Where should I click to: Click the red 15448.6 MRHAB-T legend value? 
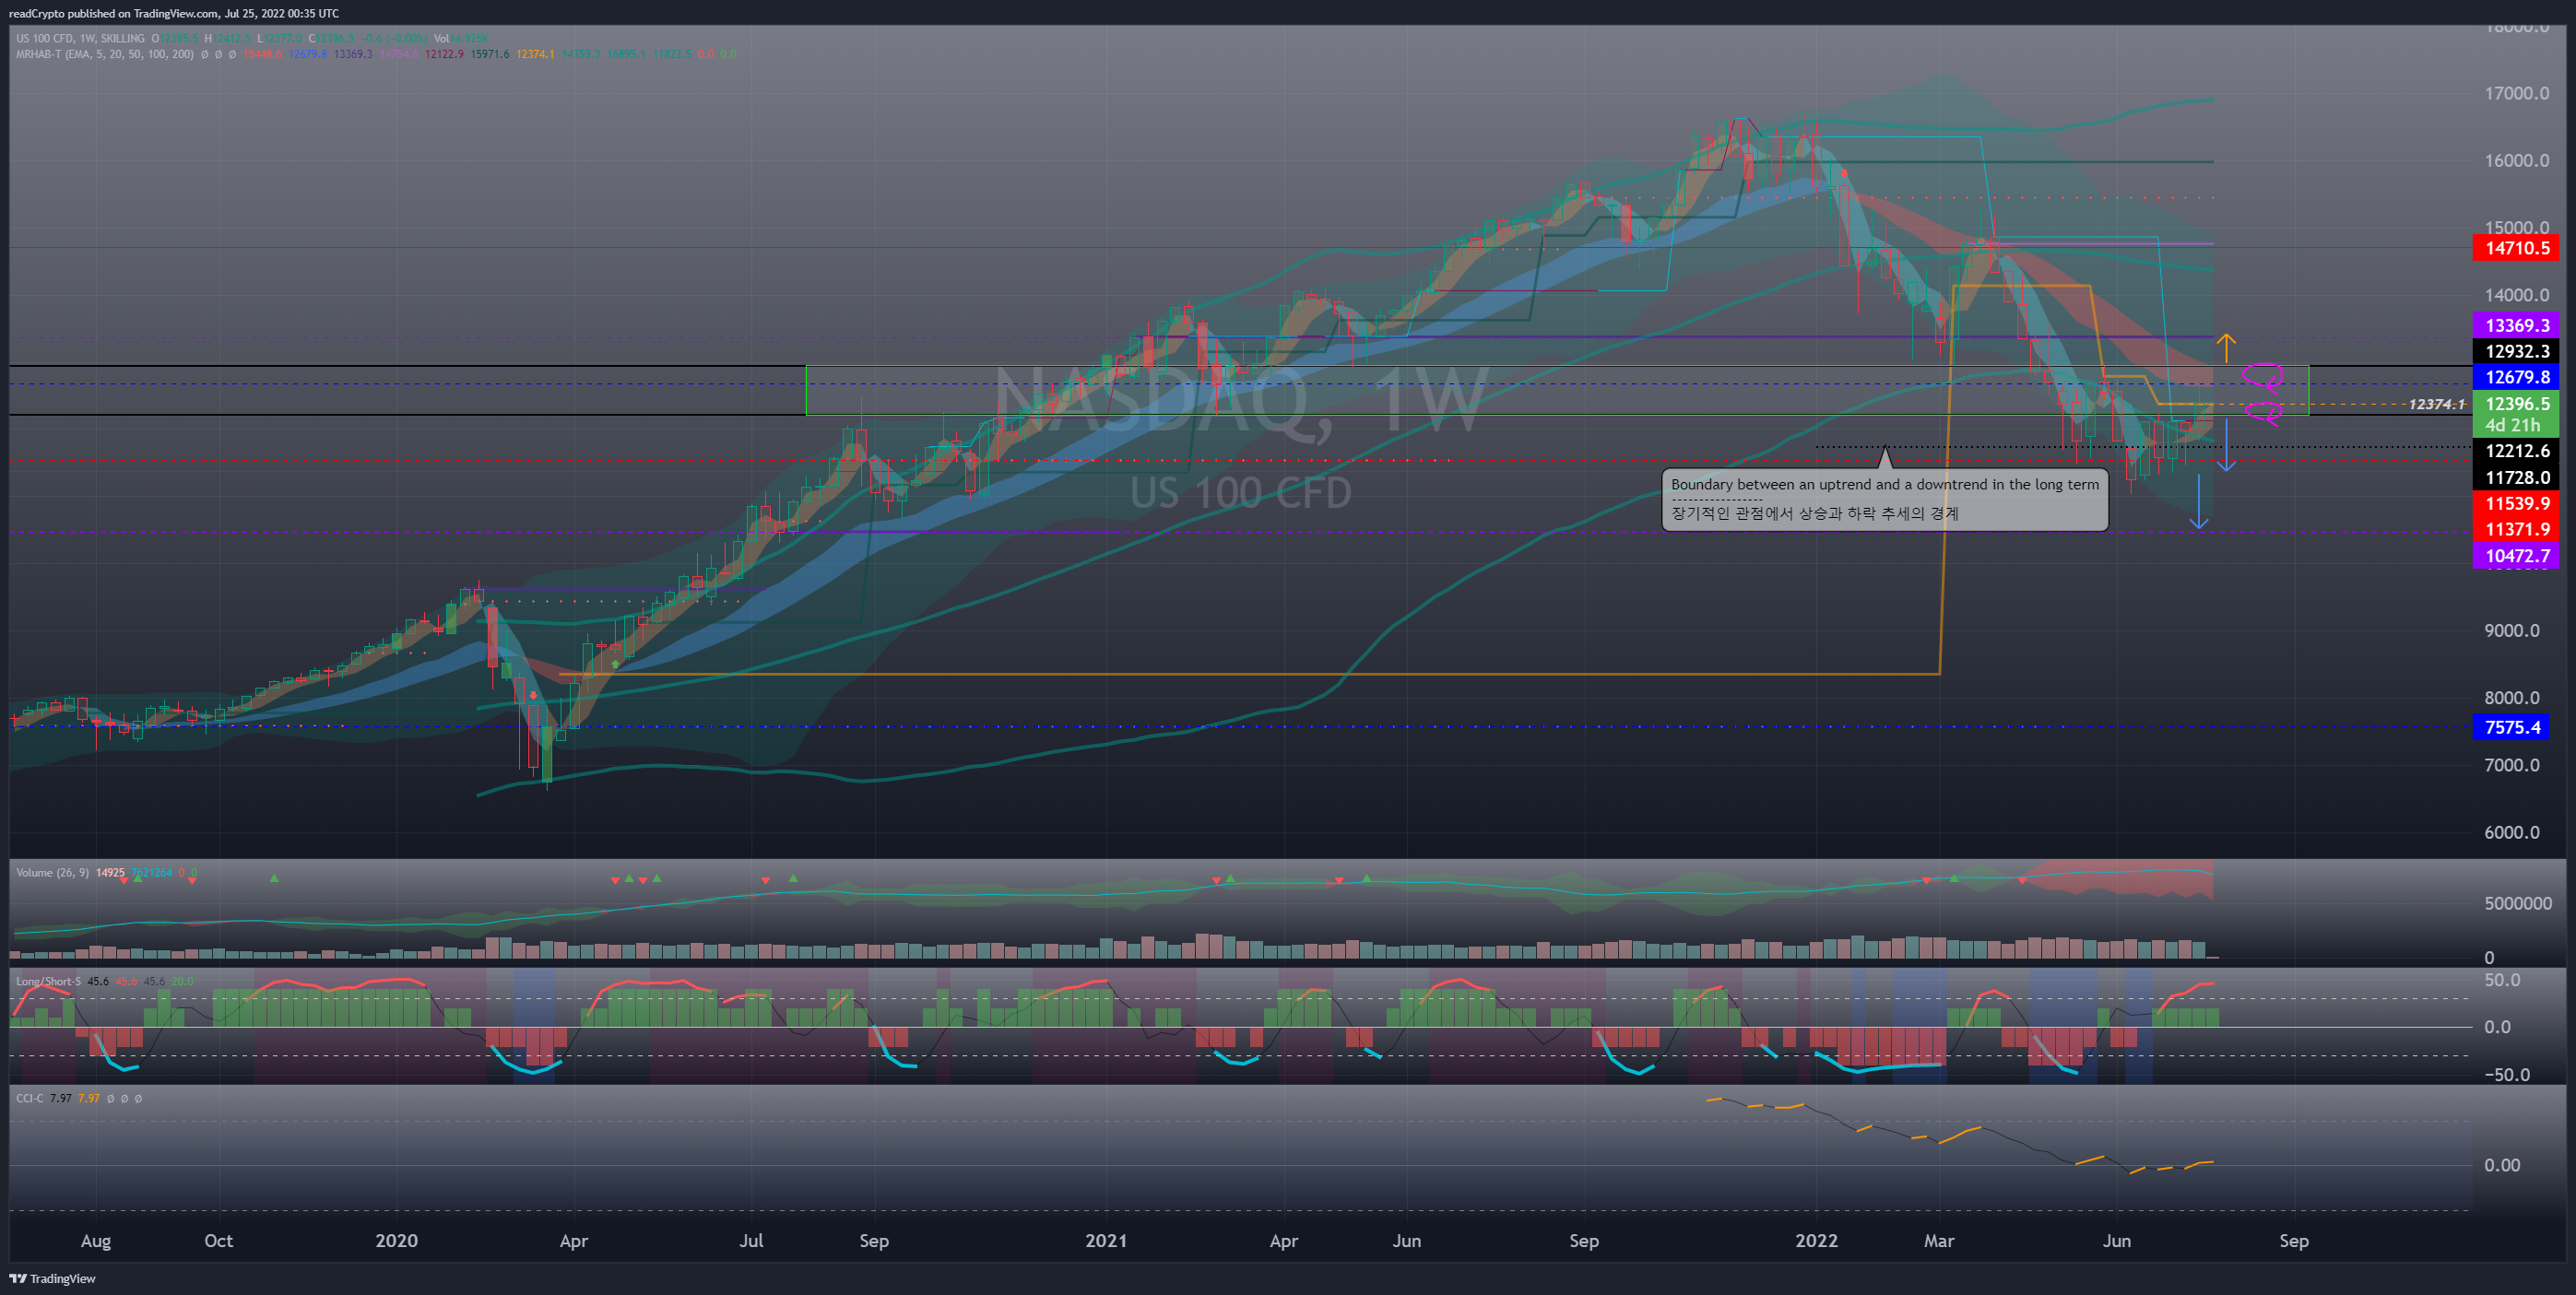pos(262,54)
